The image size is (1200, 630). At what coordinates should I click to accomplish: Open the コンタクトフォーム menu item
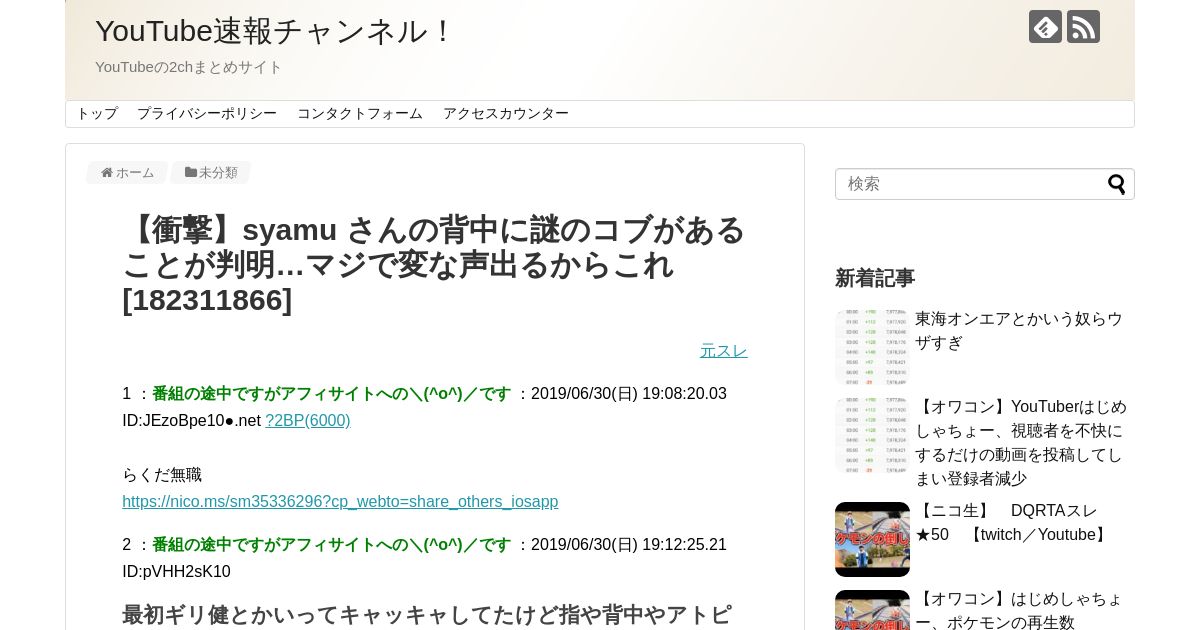360,114
